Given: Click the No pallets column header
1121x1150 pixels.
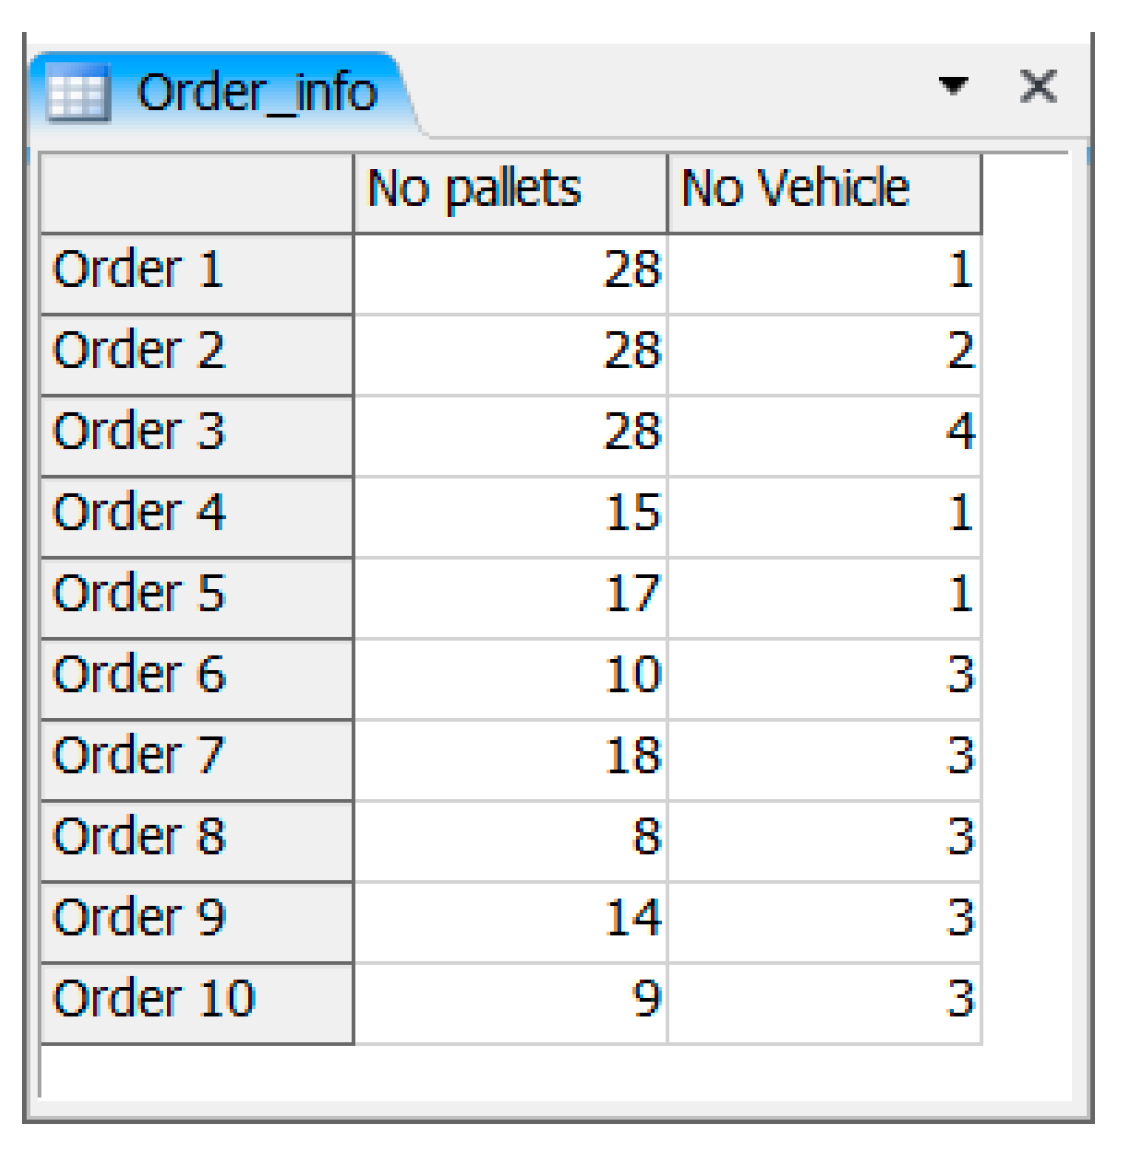Looking at the screenshot, I should 510,192.
